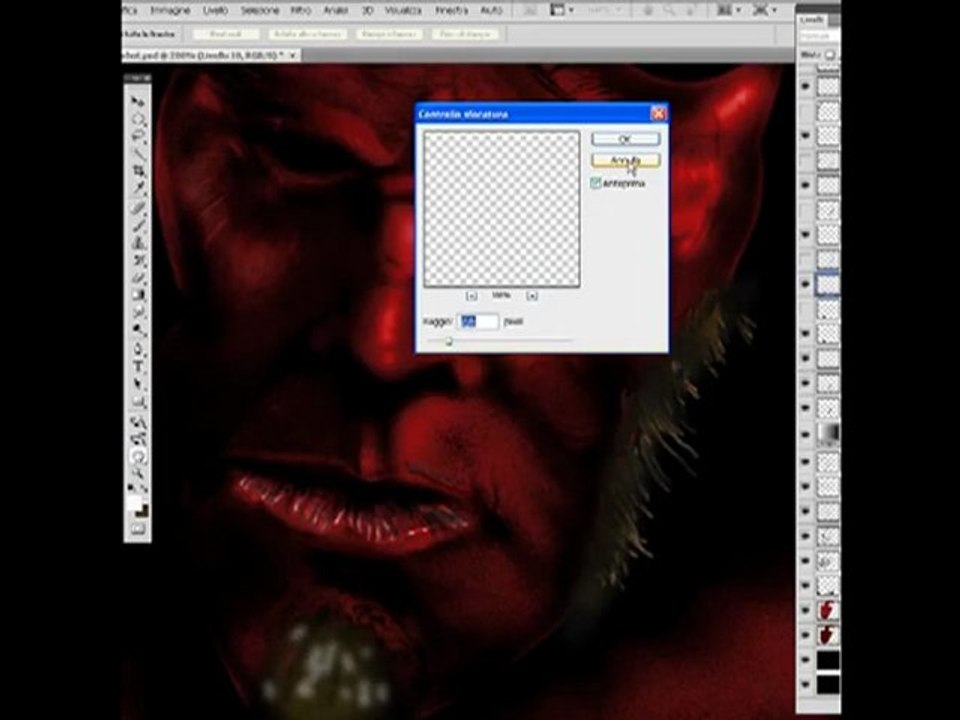Select the Shape tool

[138, 402]
